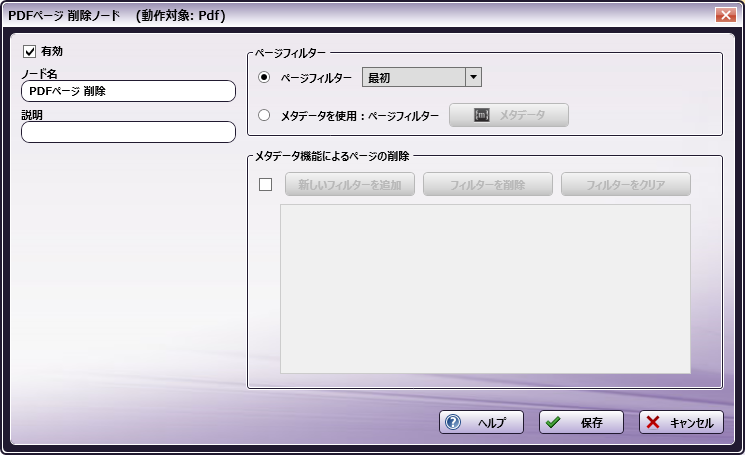Select the ページフィルター radio button
Image resolution: width=745 pixels, height=455 pixels.
click(264, 77)
